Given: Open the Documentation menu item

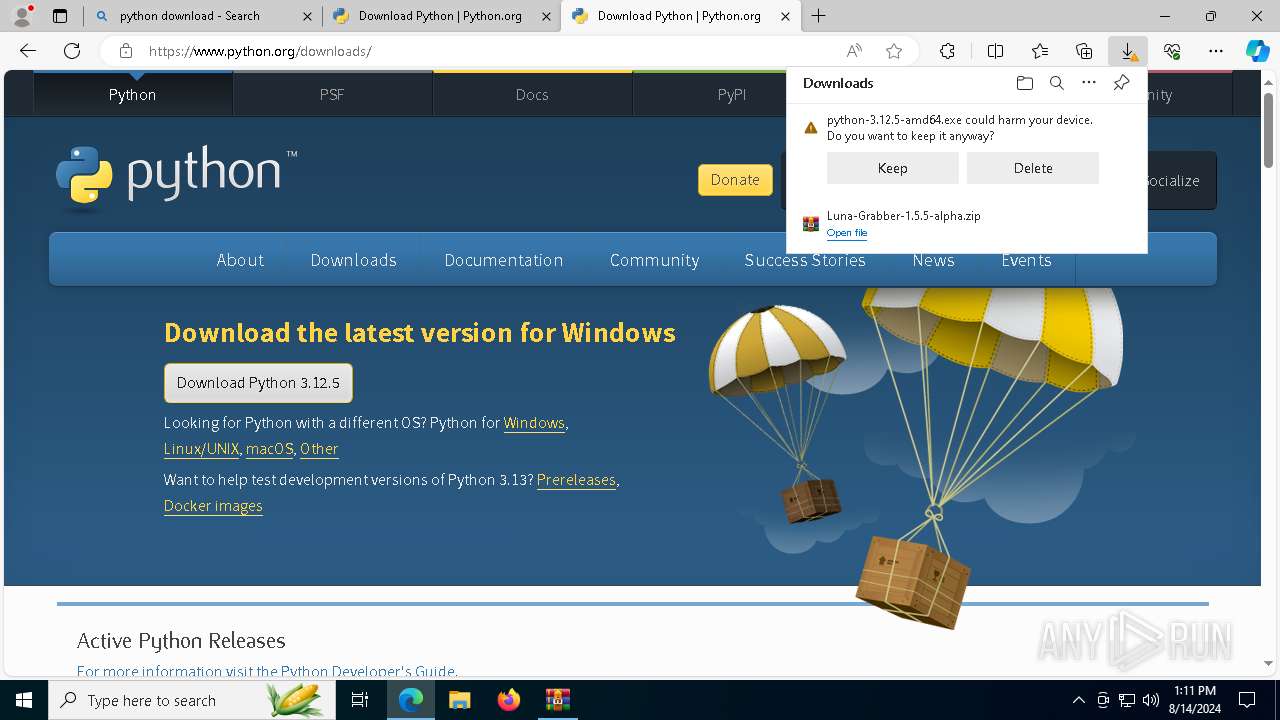Looking at the screenshot, I should 504,260.
